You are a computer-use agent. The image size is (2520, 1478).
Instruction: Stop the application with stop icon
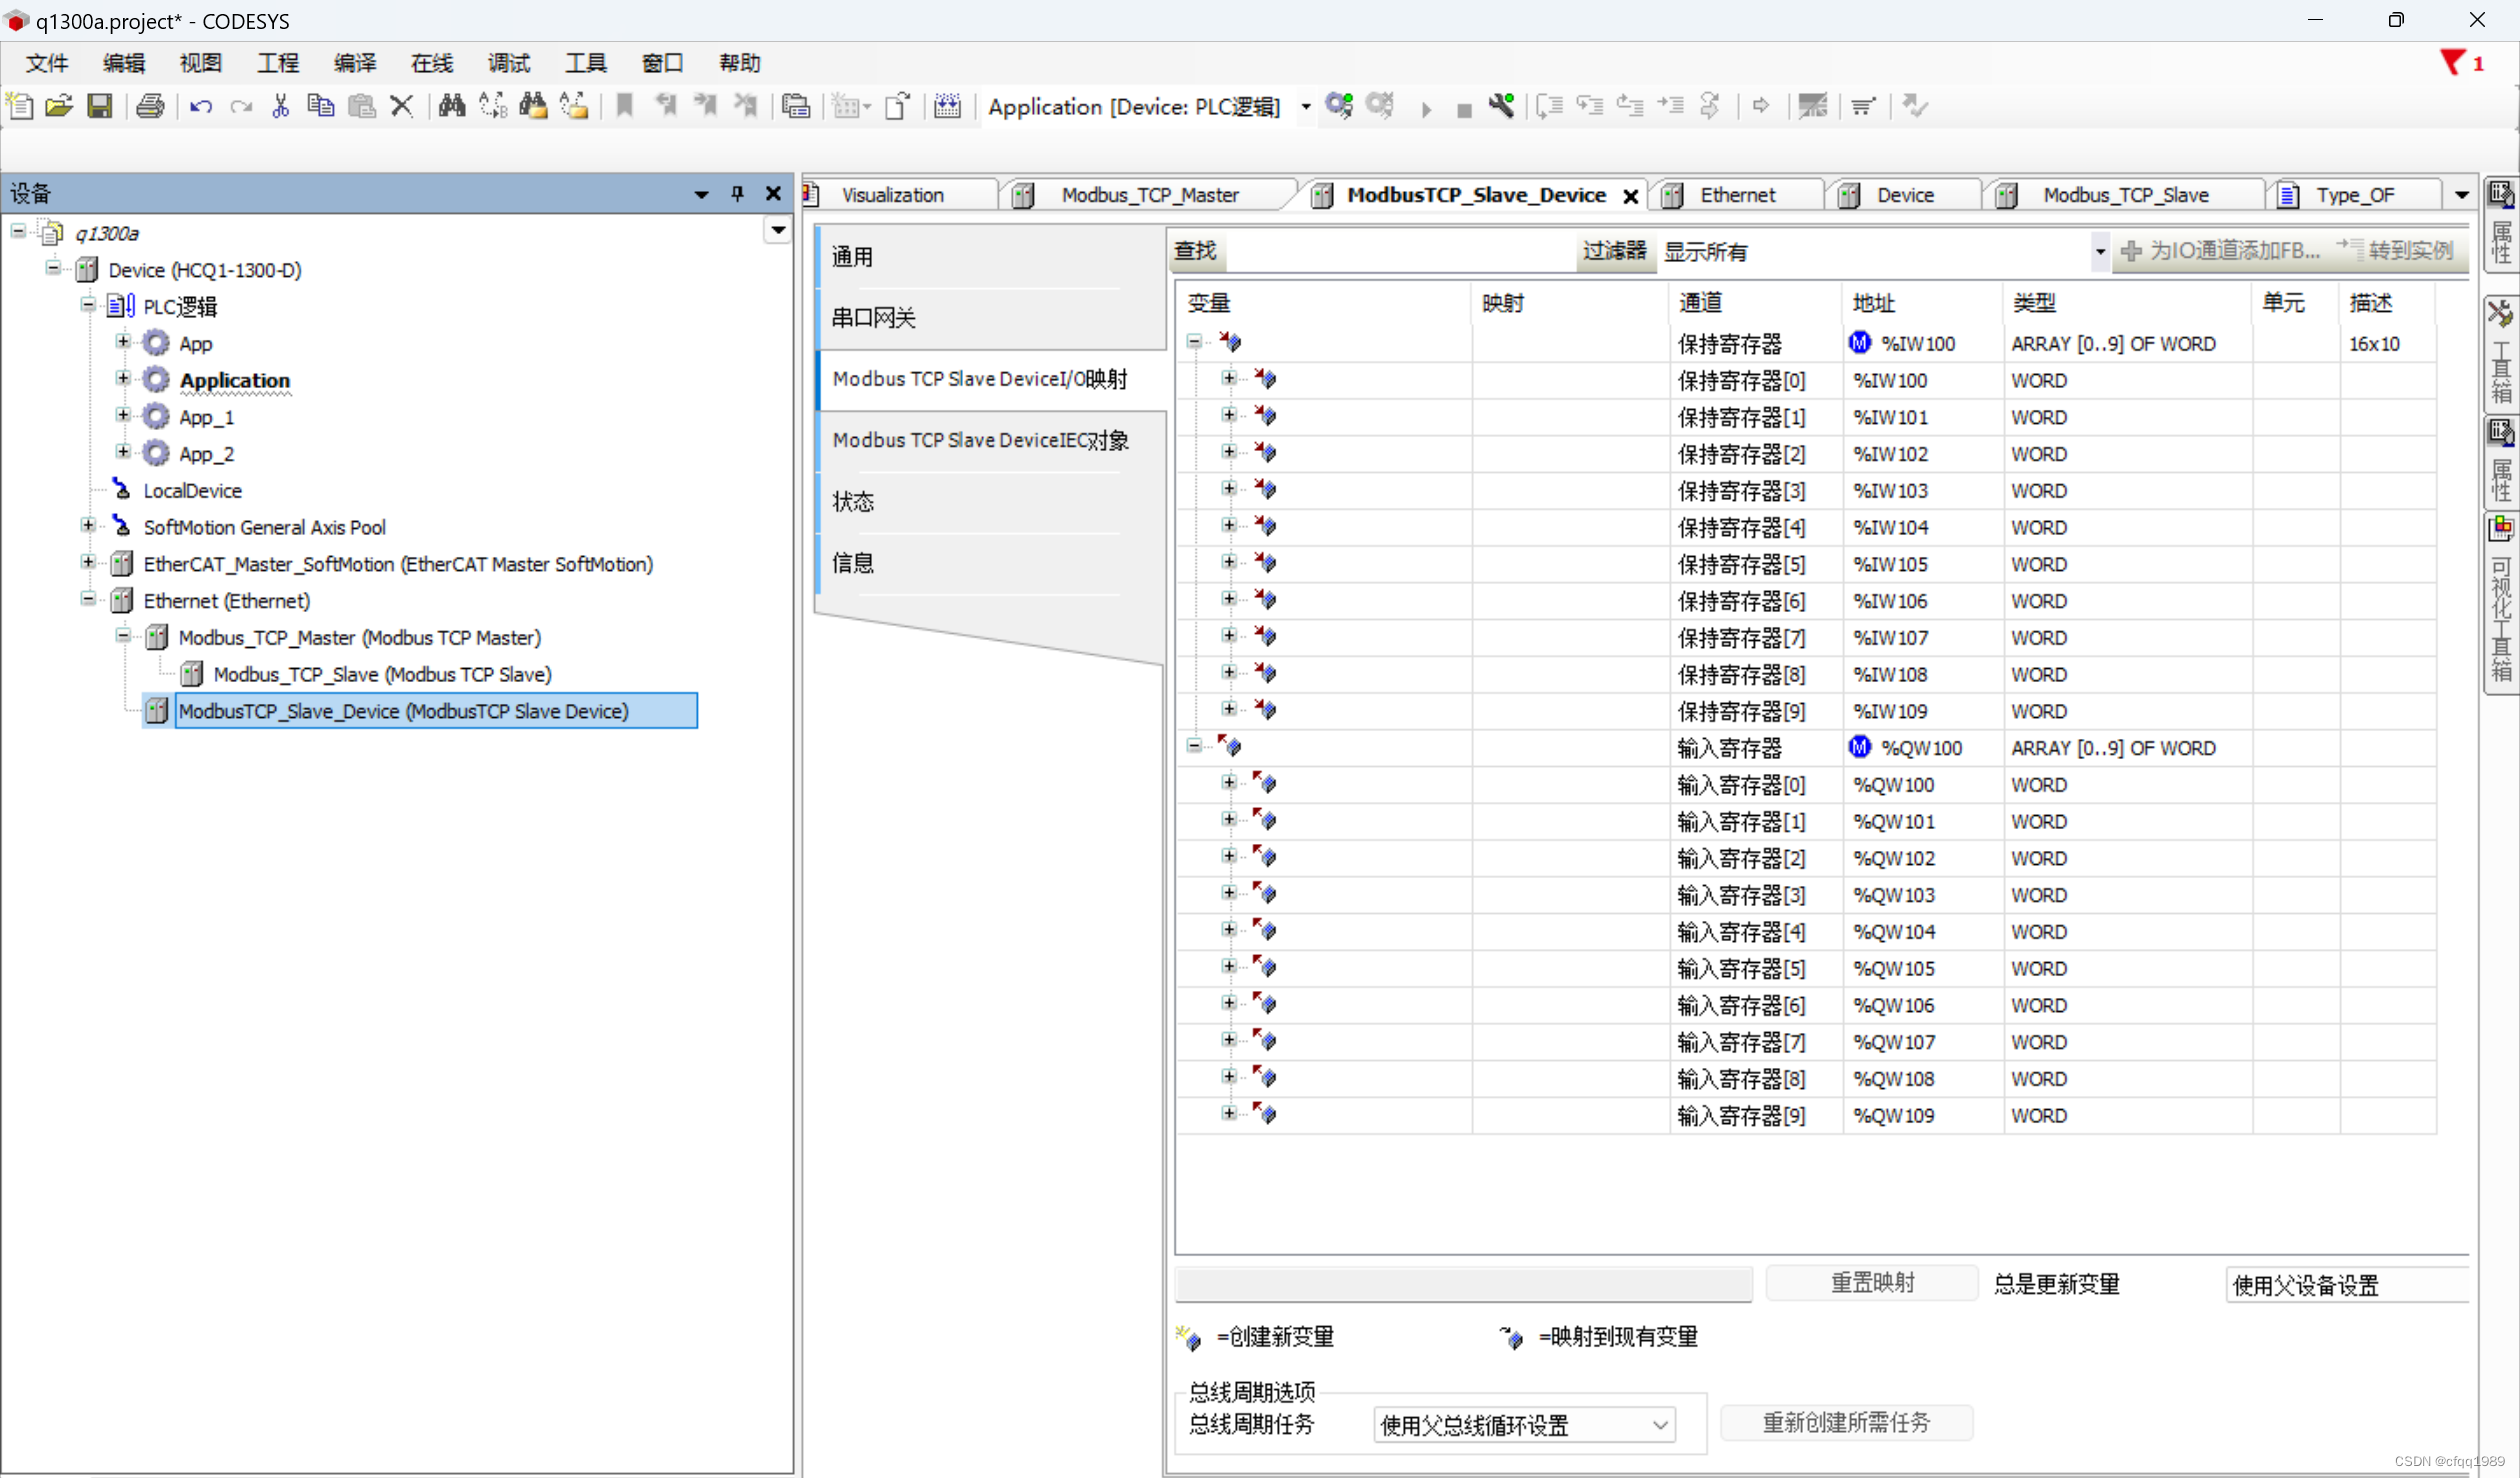coord(1464,110)
